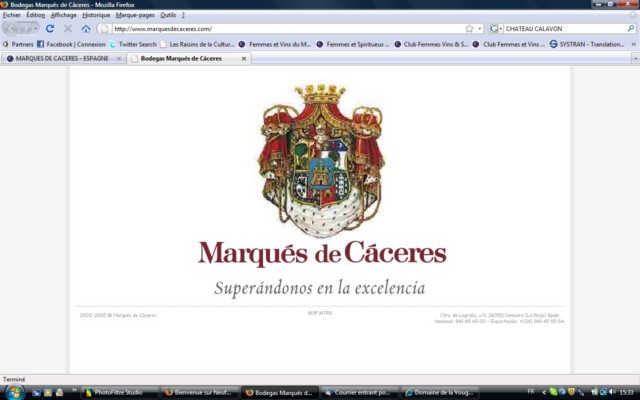Click the stop loading X icon

68,29
